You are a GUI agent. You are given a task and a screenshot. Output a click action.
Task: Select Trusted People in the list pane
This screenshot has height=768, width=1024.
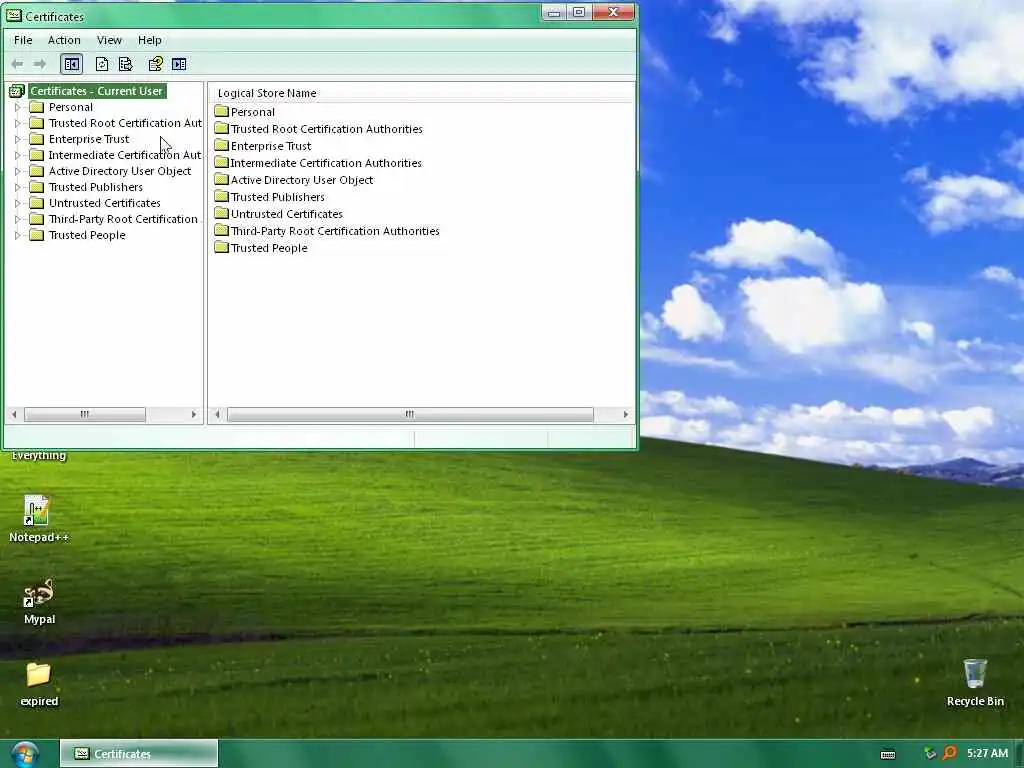[268, 248]
